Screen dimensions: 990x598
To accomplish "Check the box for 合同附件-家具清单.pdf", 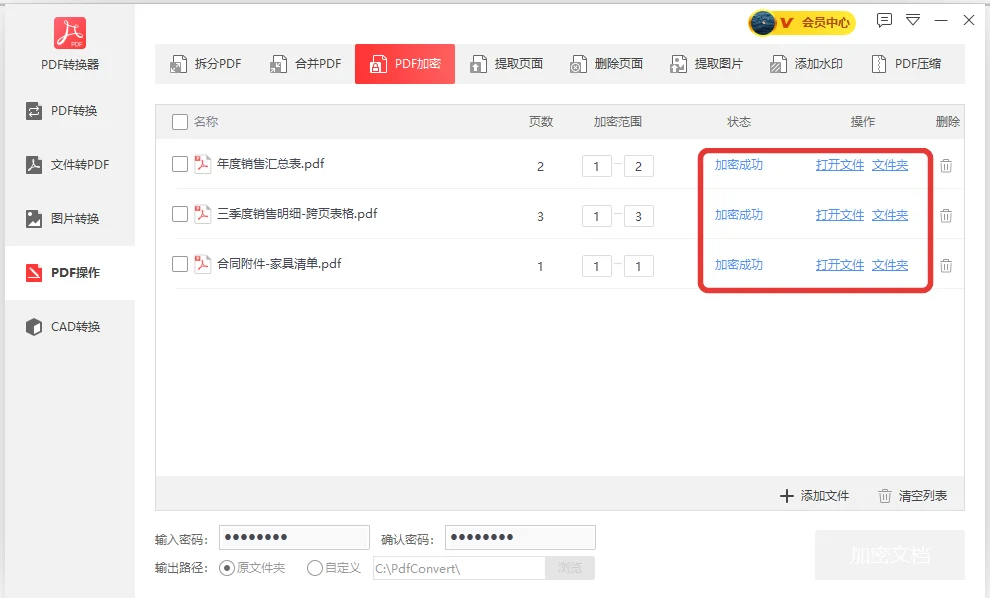I will coord(180,264).
